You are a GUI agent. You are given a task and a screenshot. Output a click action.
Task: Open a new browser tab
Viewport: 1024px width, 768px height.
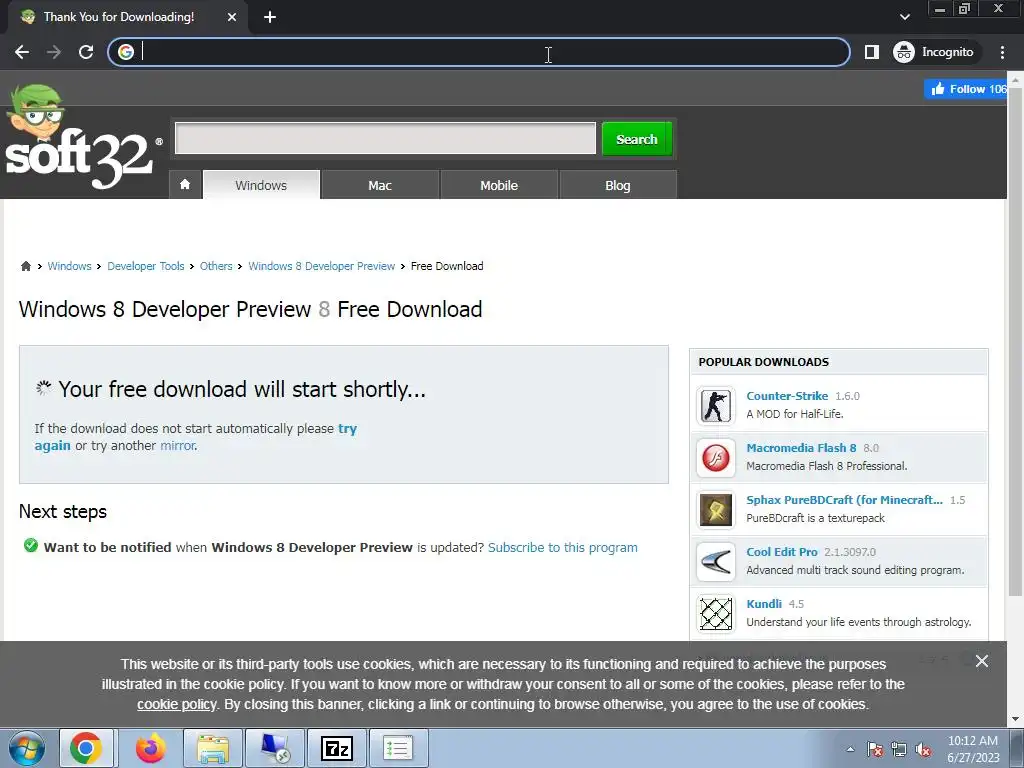[270, 17]
